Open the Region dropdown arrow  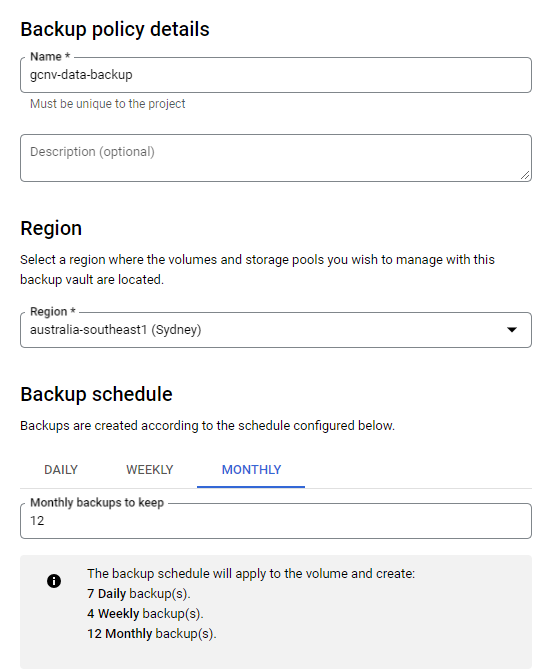pyautogui.click(x=512, y=329)
